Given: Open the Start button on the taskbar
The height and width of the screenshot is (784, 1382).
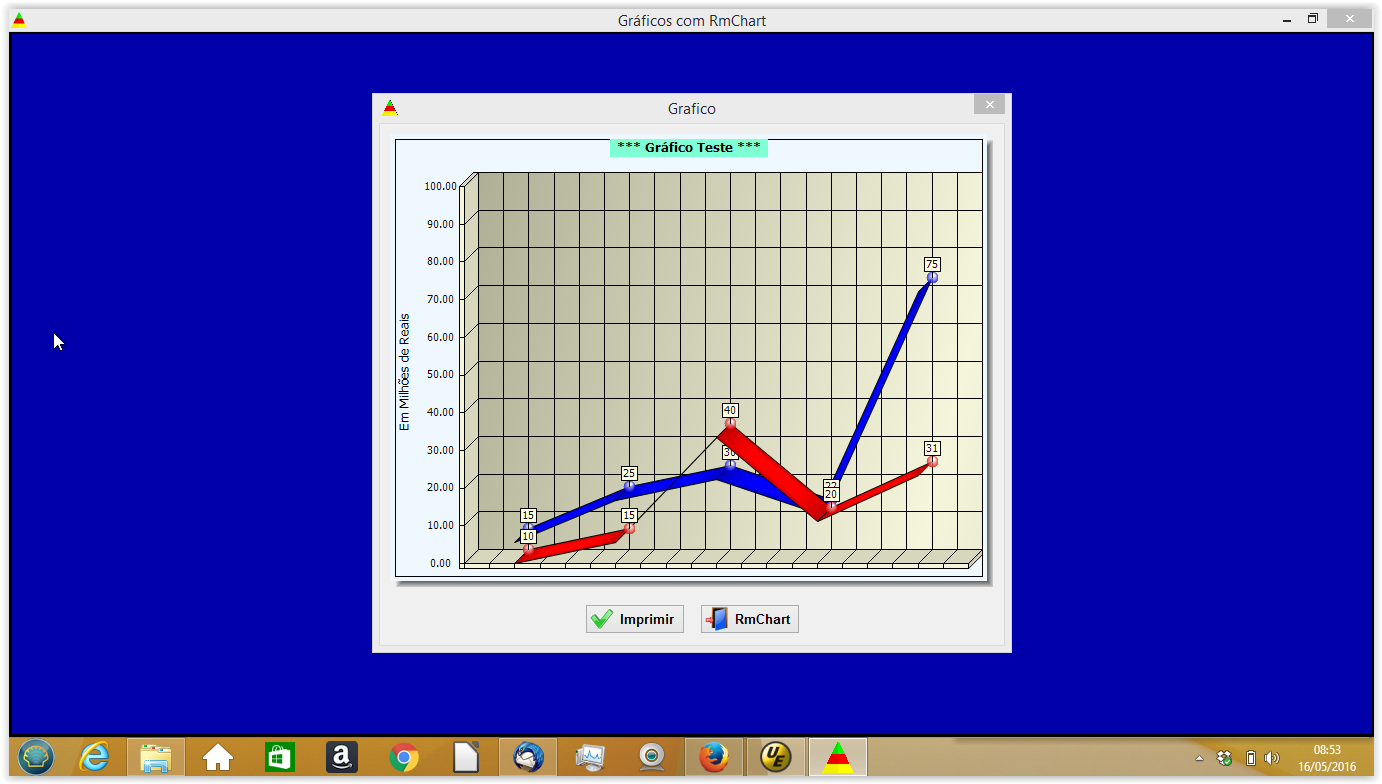Looking at the screenshot, I should (36, 758).
